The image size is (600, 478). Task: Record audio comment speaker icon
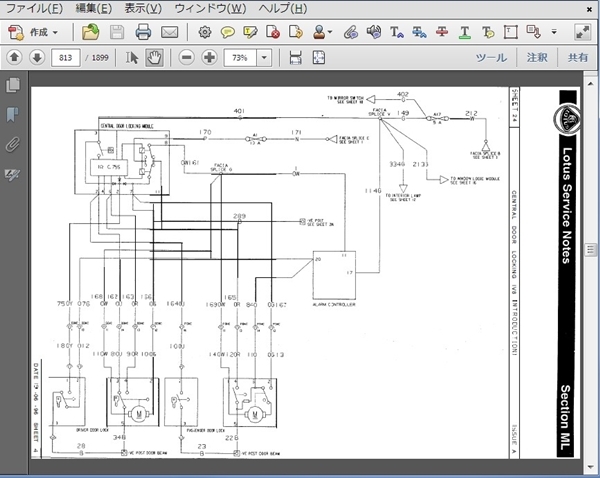[374, 32]
